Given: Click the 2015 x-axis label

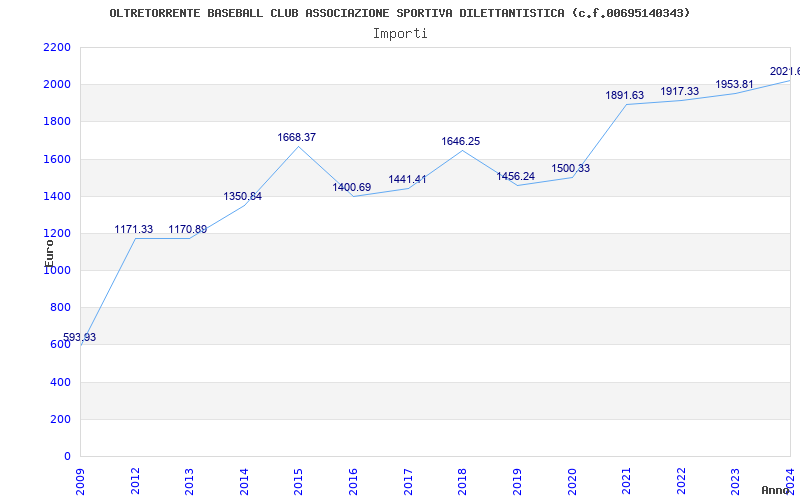Looking at the screenshot, I should tap(298, 482).
